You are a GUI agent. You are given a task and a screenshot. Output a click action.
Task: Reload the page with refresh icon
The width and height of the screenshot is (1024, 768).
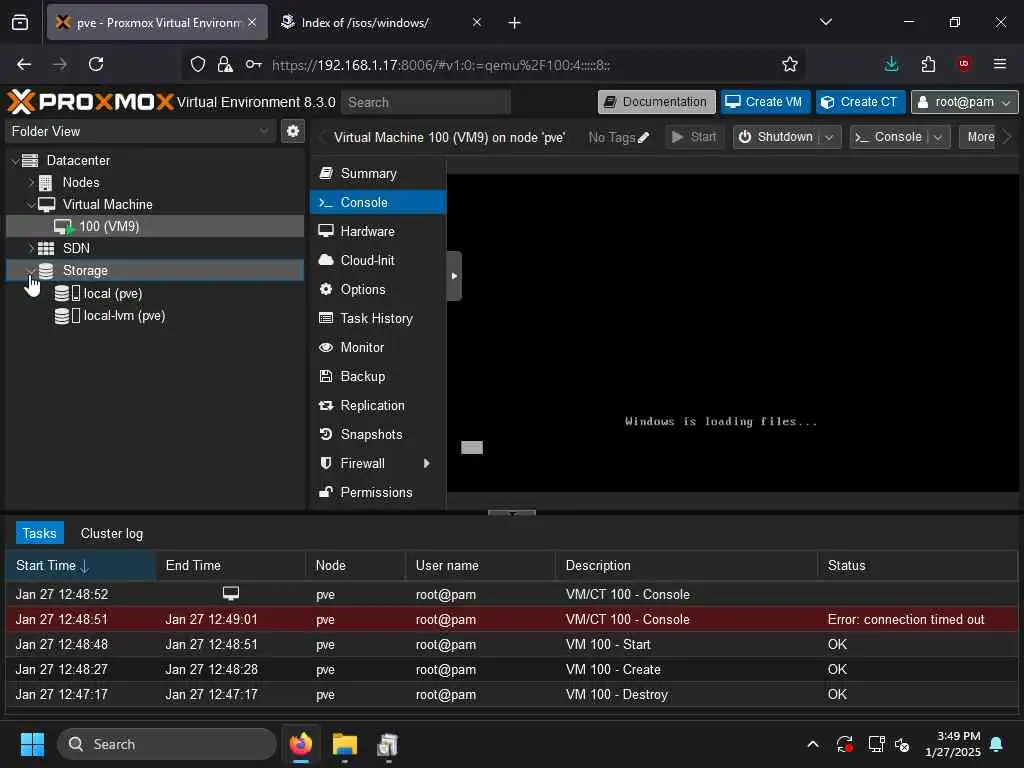pyautogui.click(x=96, y=64)
